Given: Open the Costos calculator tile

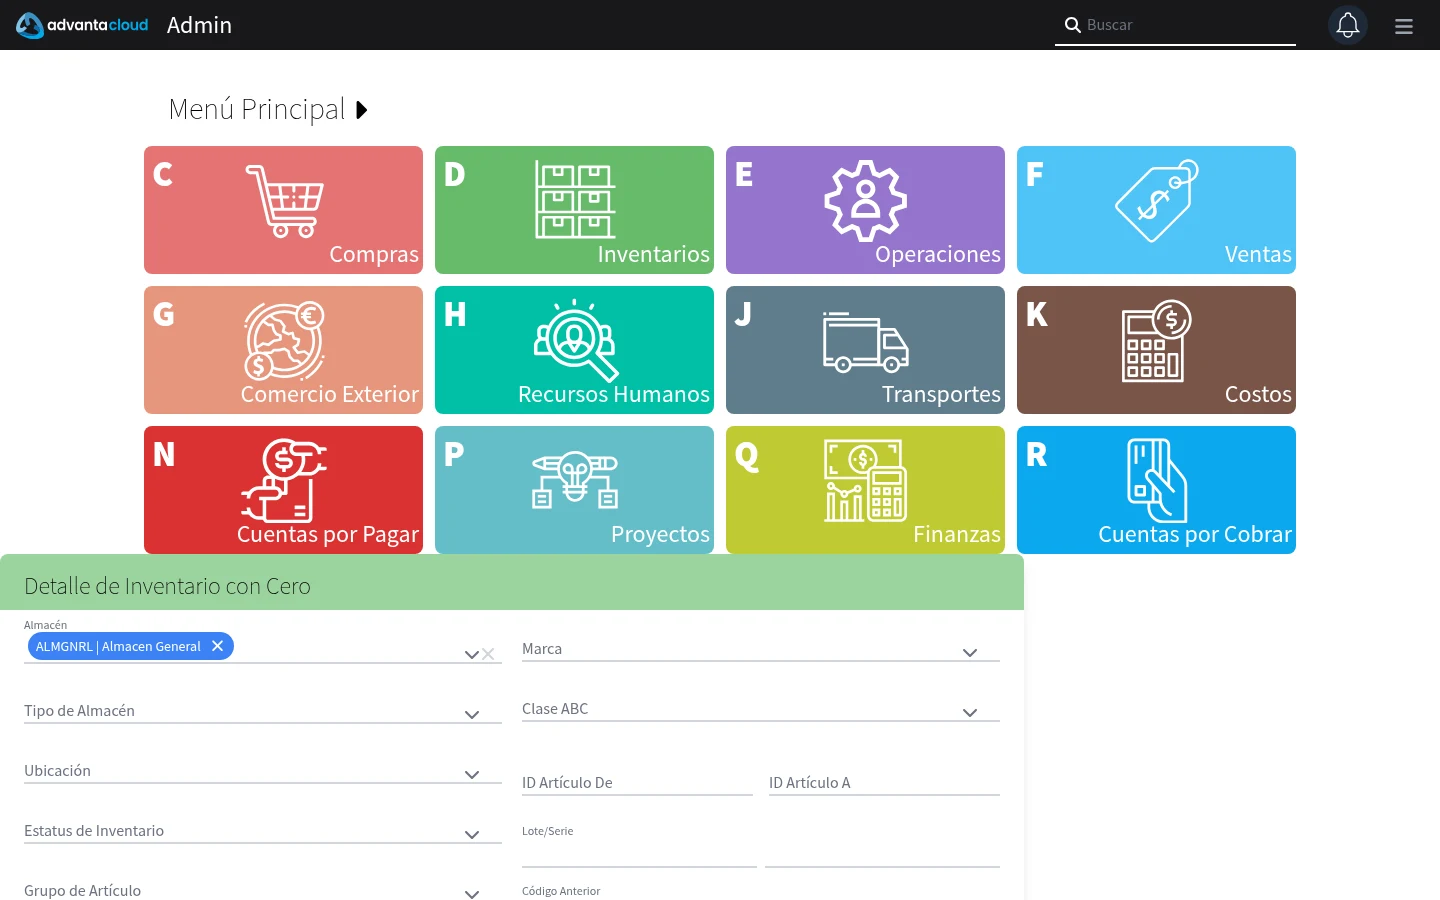Looking at the screenshot, I should [x=1156, y=350].
